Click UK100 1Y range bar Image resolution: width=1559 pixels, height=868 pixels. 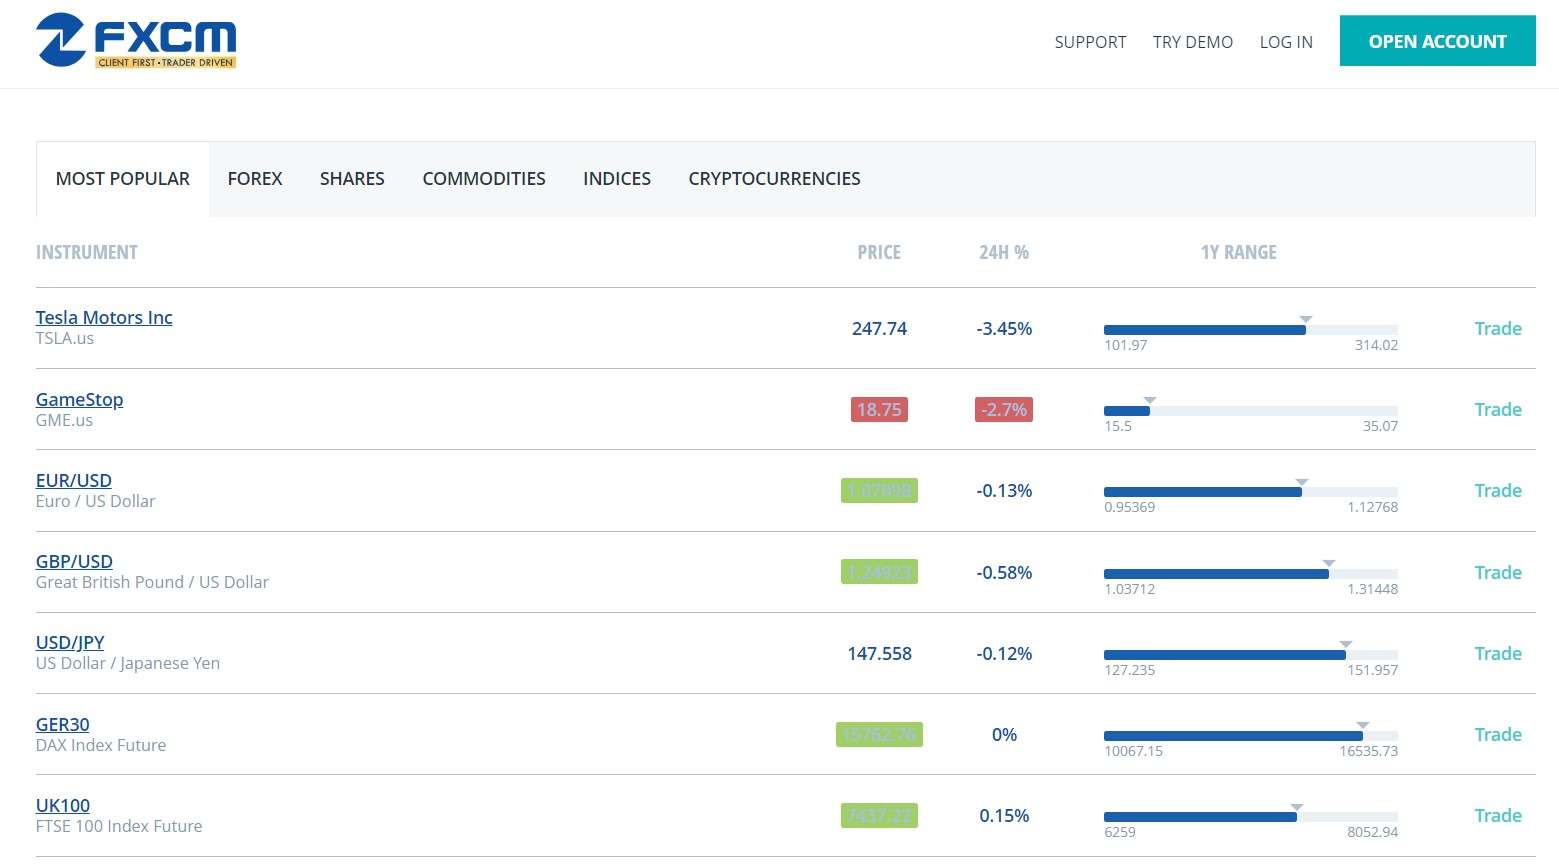click(1251, 817)
